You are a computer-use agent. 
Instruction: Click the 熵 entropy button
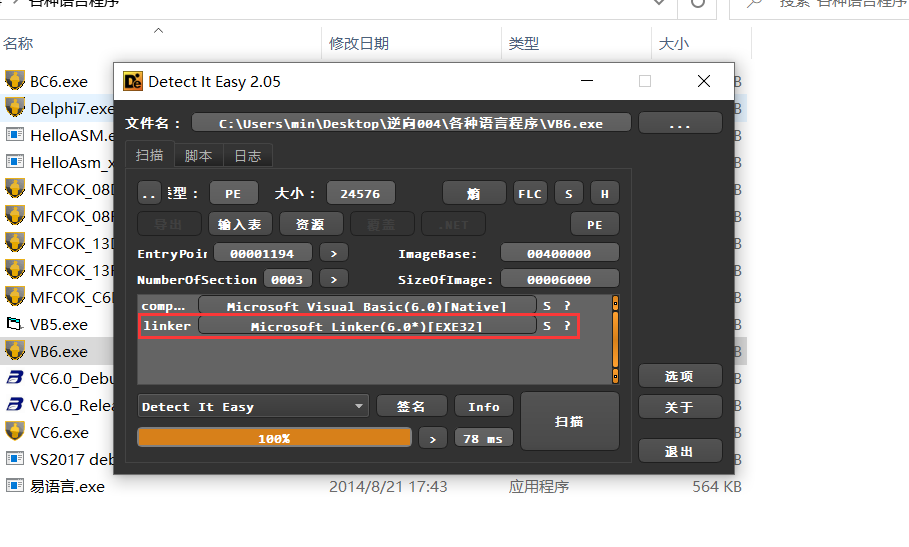(474, 194)
